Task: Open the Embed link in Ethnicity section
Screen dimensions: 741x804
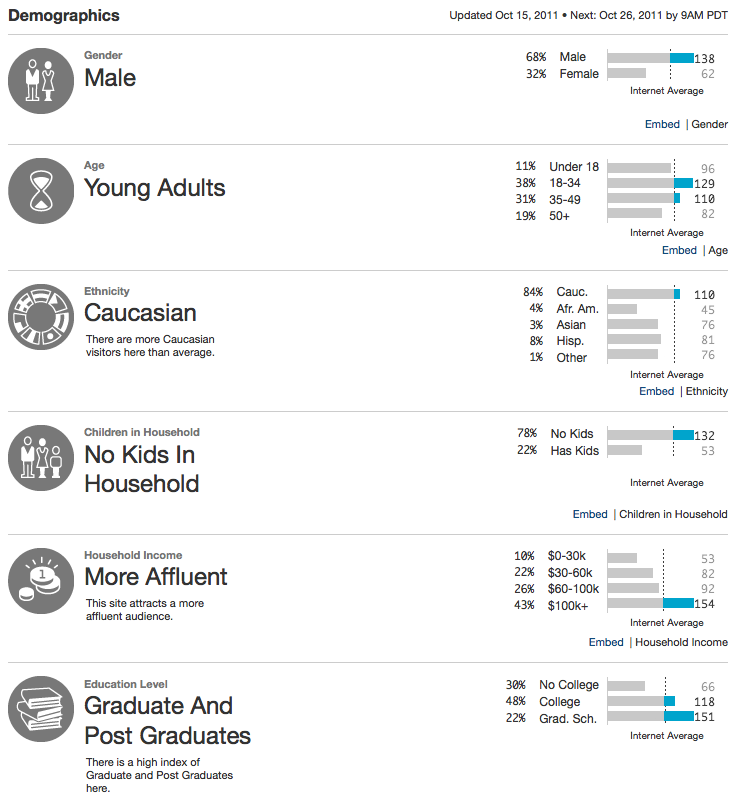Action: (x=657, y=391)
